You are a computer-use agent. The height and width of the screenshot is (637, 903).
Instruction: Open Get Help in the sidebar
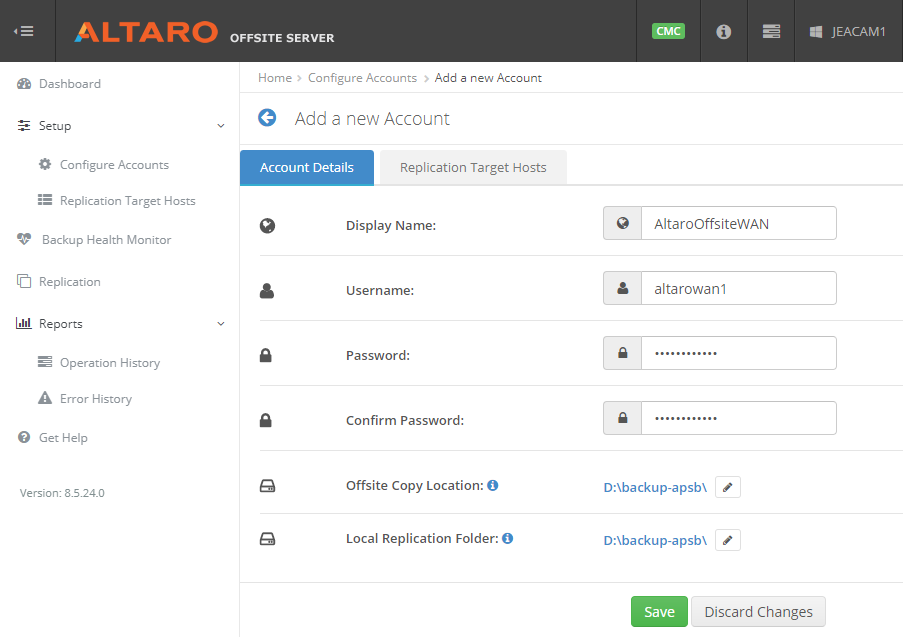click(63, 438)
